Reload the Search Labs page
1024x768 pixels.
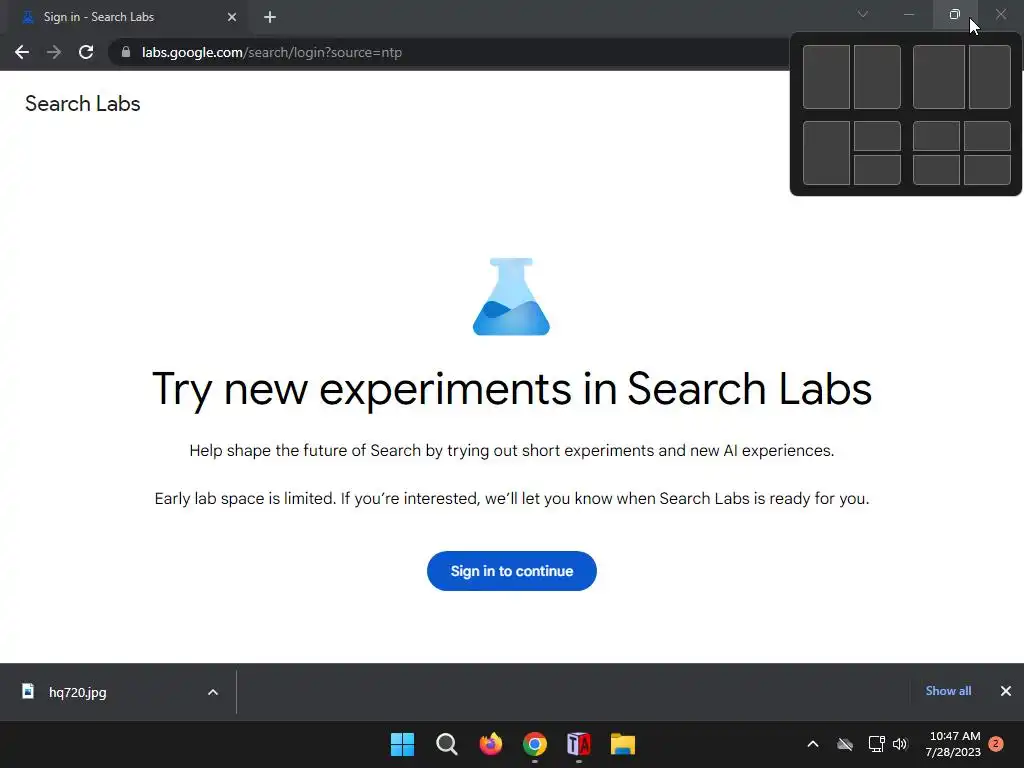[x=86, y=52]
